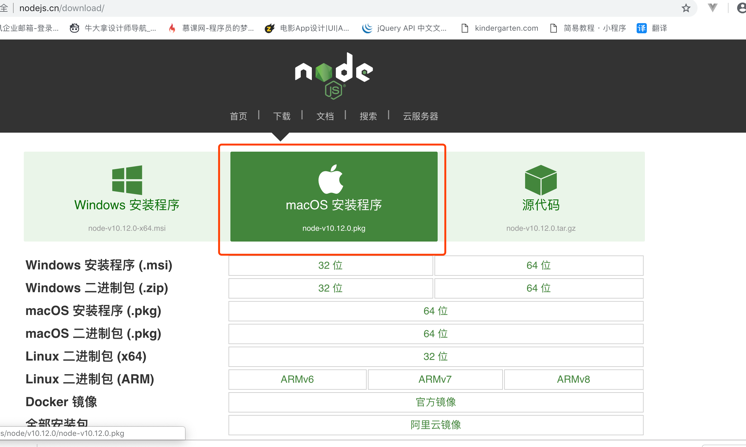Download 源代码 node-v10.12.0.tar.gz
746x447 pixels.
pos(541,196)
